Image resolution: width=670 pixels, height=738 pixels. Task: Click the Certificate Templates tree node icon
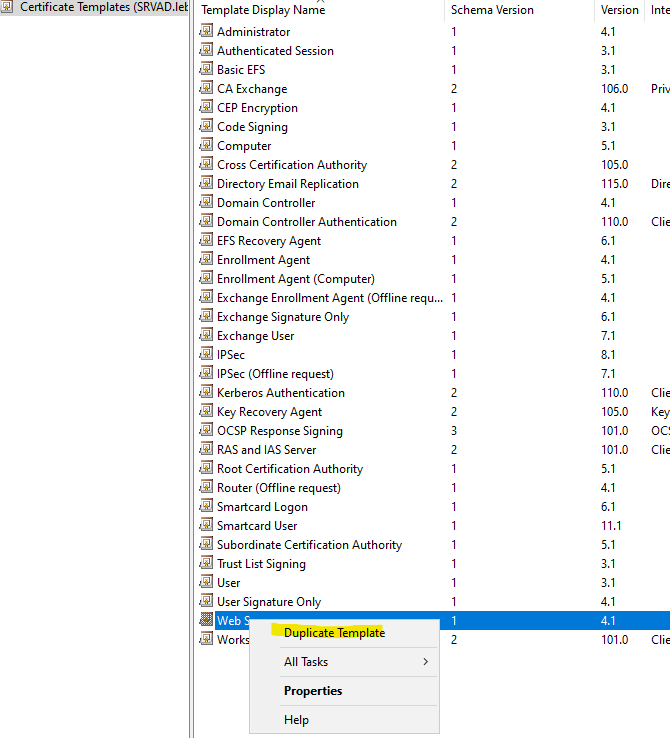pyautogui.click(x=8, y=7)
